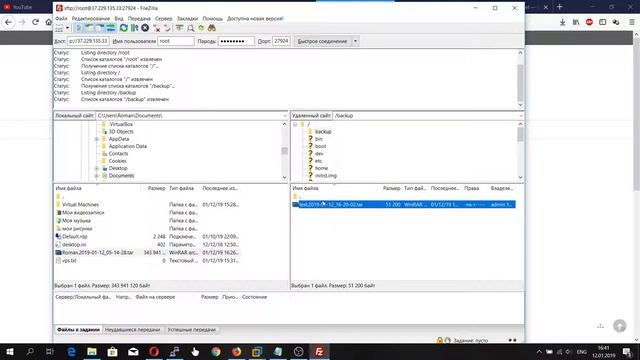Screen dimensions: 640x360
Task: Open Google Chrome from the taskbar
Action: tap(216, 351)
